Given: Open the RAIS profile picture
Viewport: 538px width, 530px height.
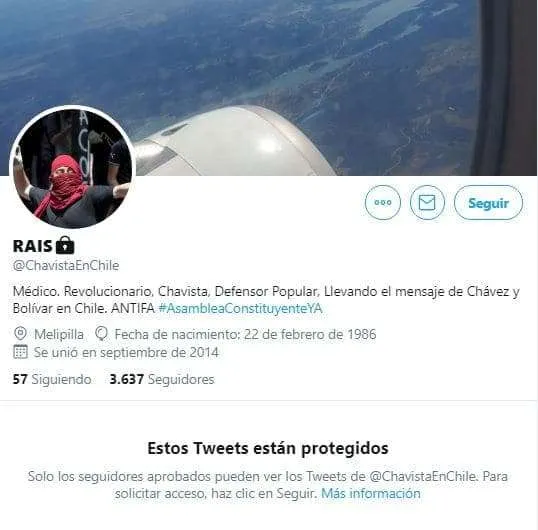Looking at the screenshot, I should click(x=72, y=168).
